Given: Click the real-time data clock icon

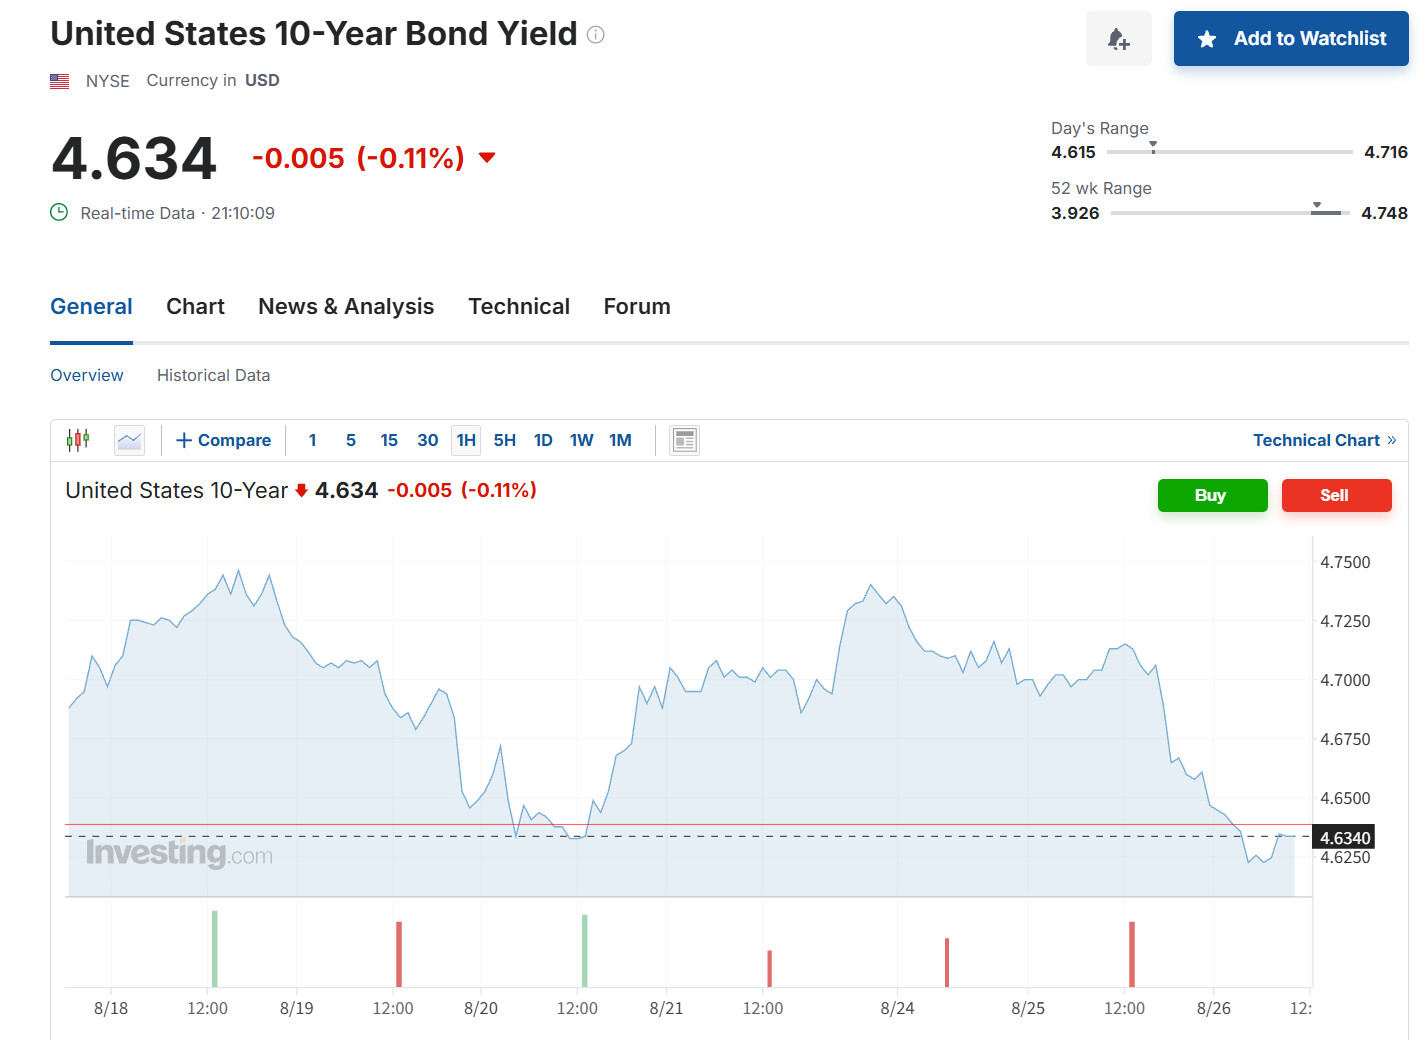Looking at the screenshot, I should point(59,212).
